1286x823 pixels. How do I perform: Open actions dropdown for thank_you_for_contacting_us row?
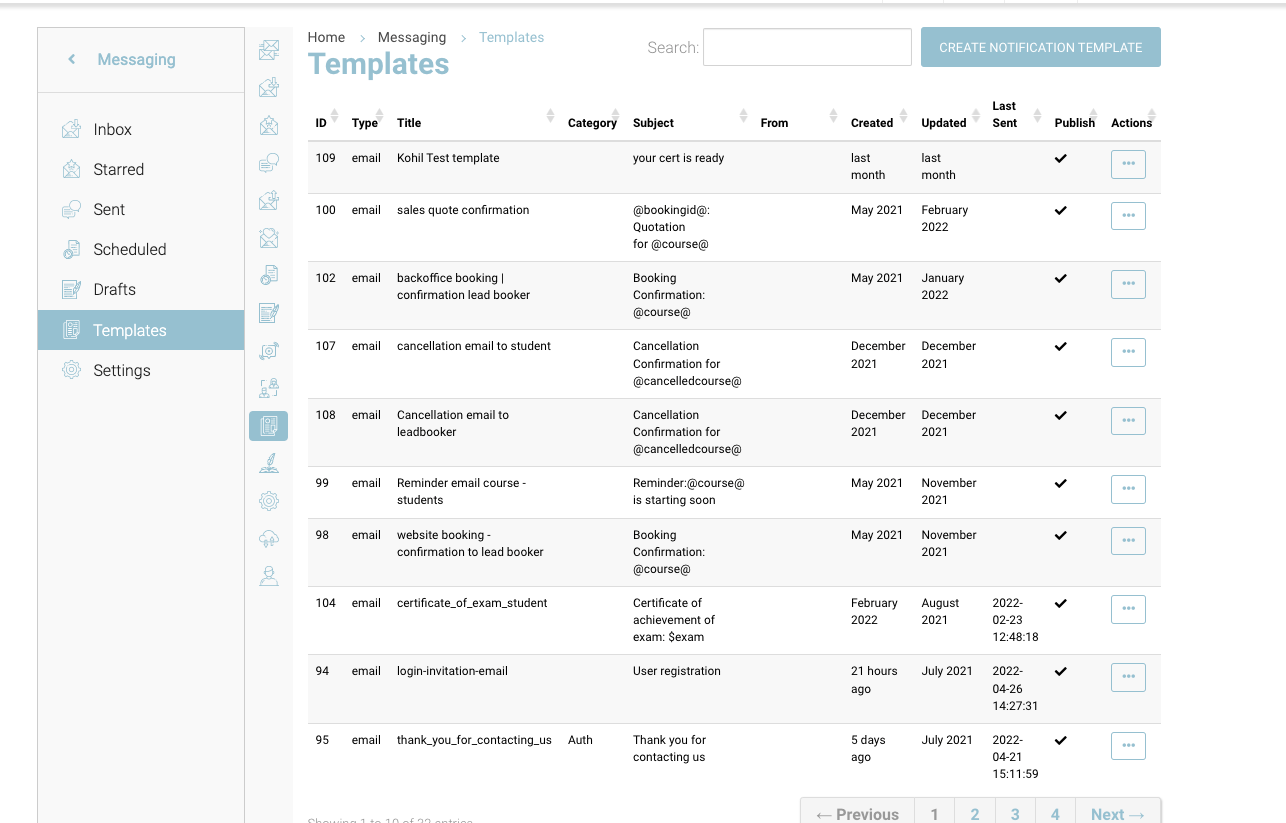point(1128,746)
